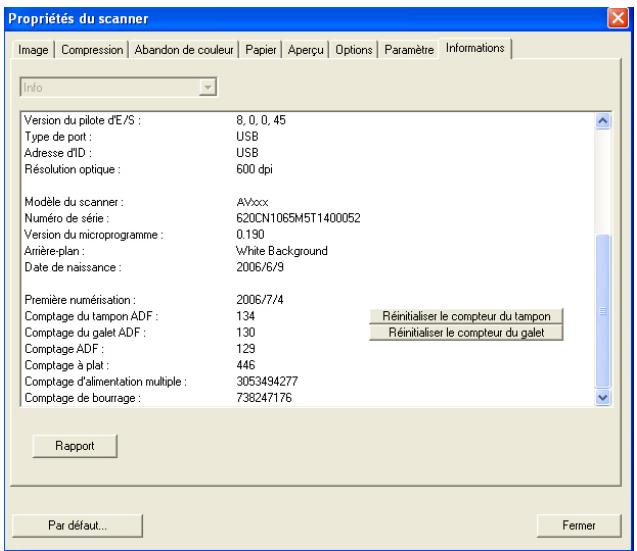This screenshot has width=637, height=551.
Task: Click the White Background value
Action: pyautogui.click(x=282, y=251)
